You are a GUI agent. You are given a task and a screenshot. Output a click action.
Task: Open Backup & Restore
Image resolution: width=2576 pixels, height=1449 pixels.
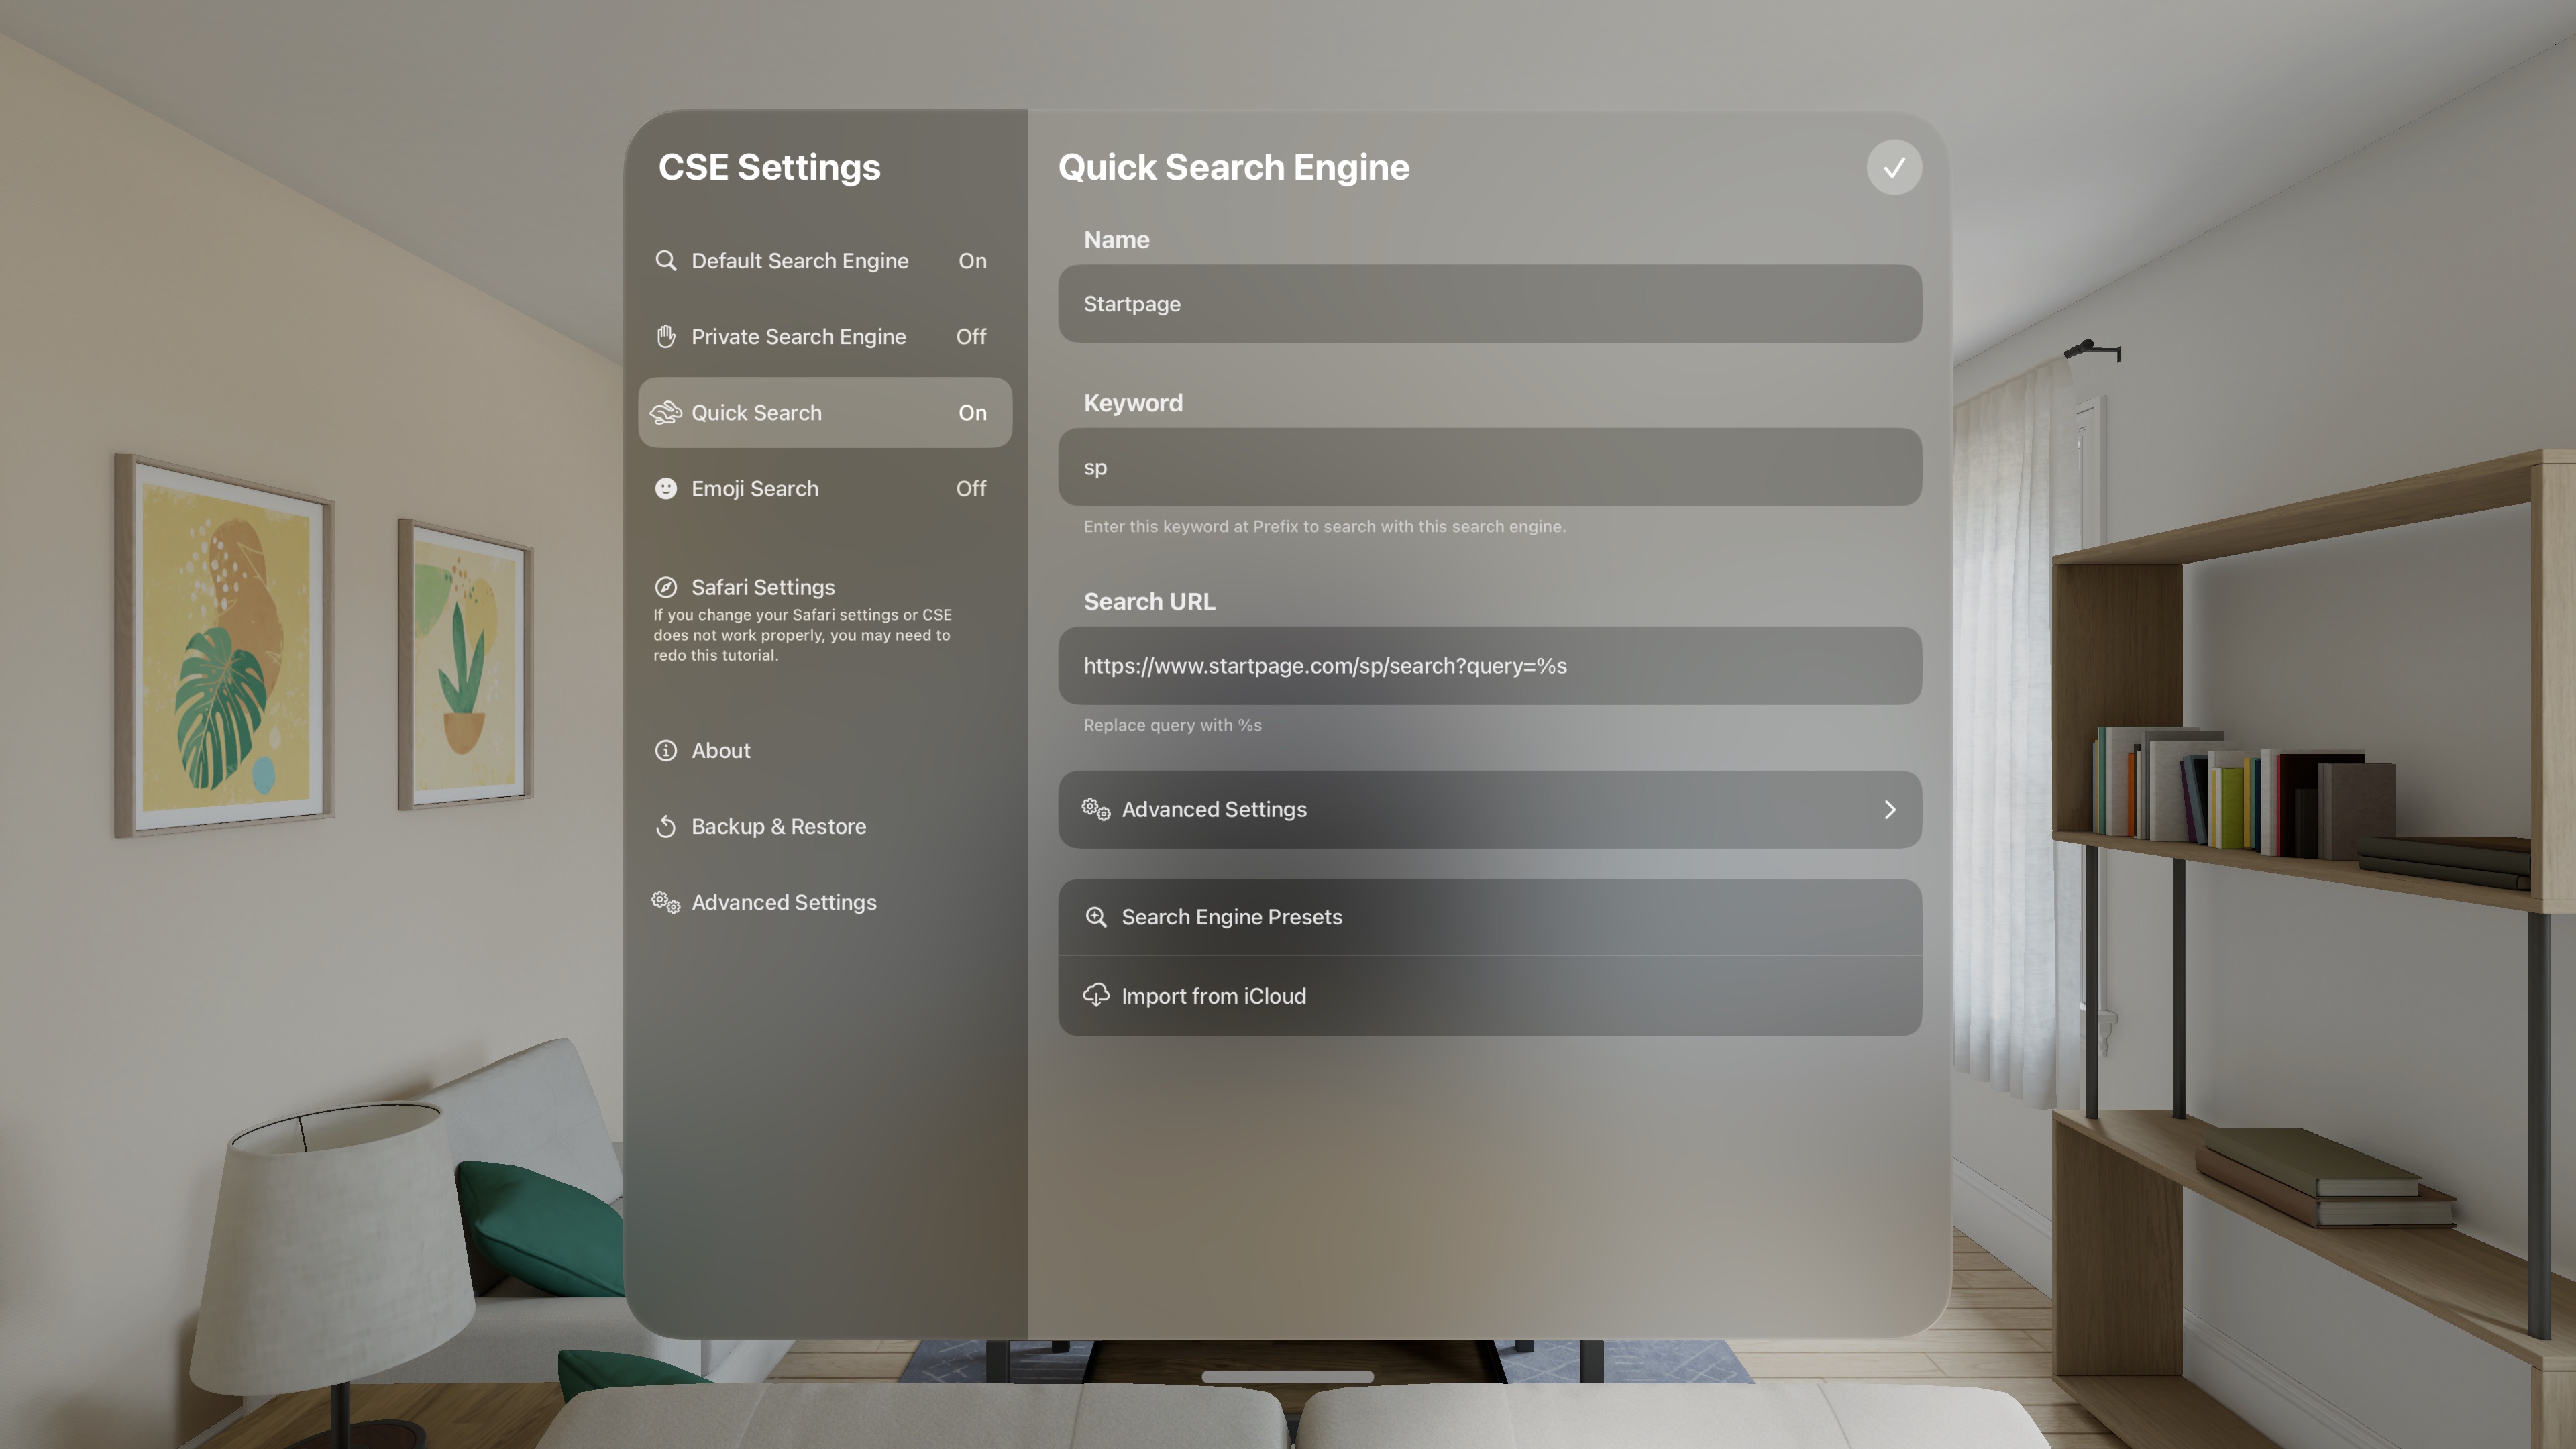point(825,827)
